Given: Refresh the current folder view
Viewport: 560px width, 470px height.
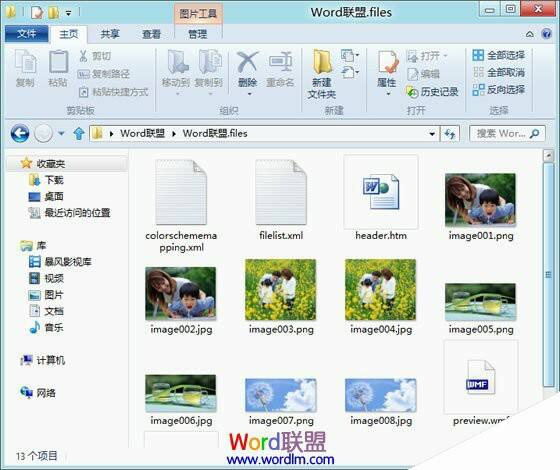Looking at the screenshot, I should [450, 134].
